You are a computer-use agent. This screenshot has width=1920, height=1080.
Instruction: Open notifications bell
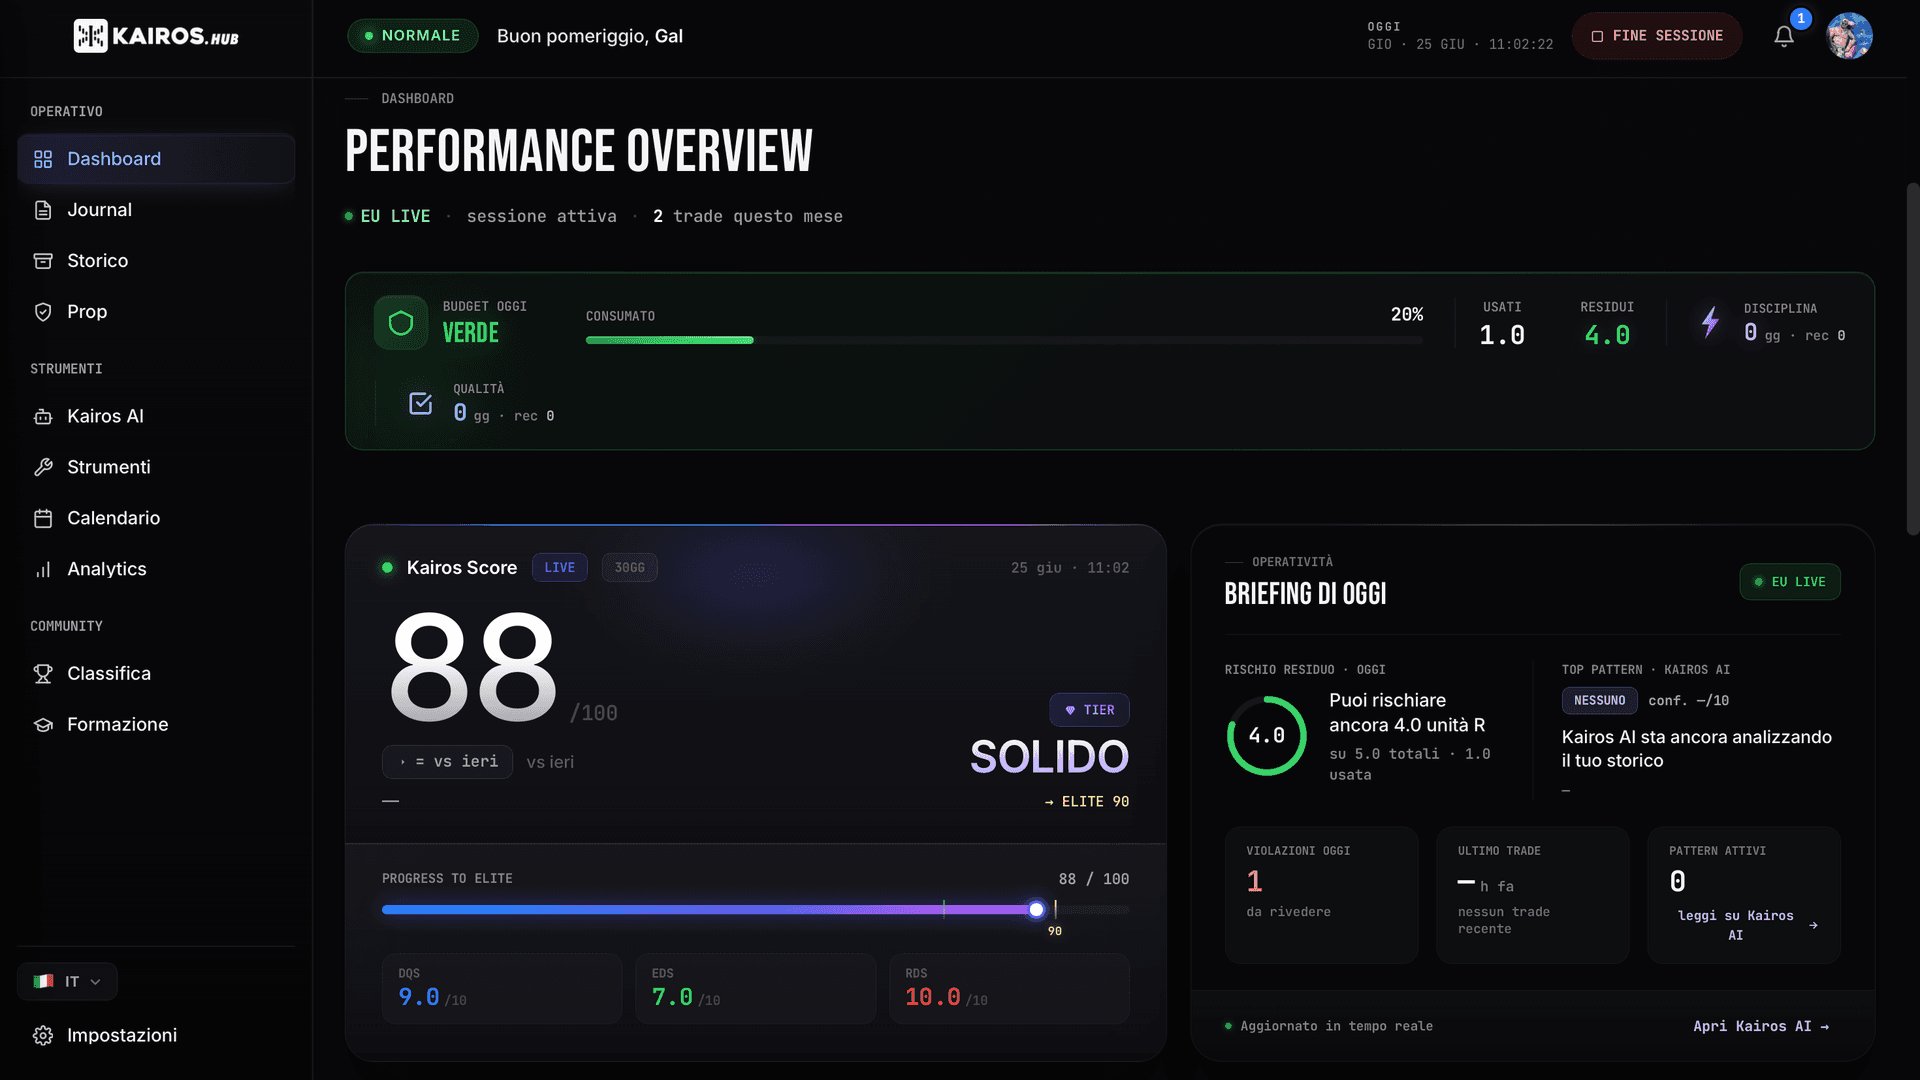1784,36
